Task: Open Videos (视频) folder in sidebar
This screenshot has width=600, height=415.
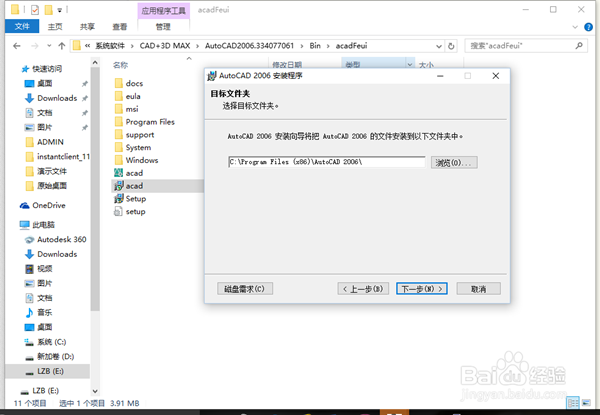Action: [x=38, y=269]
